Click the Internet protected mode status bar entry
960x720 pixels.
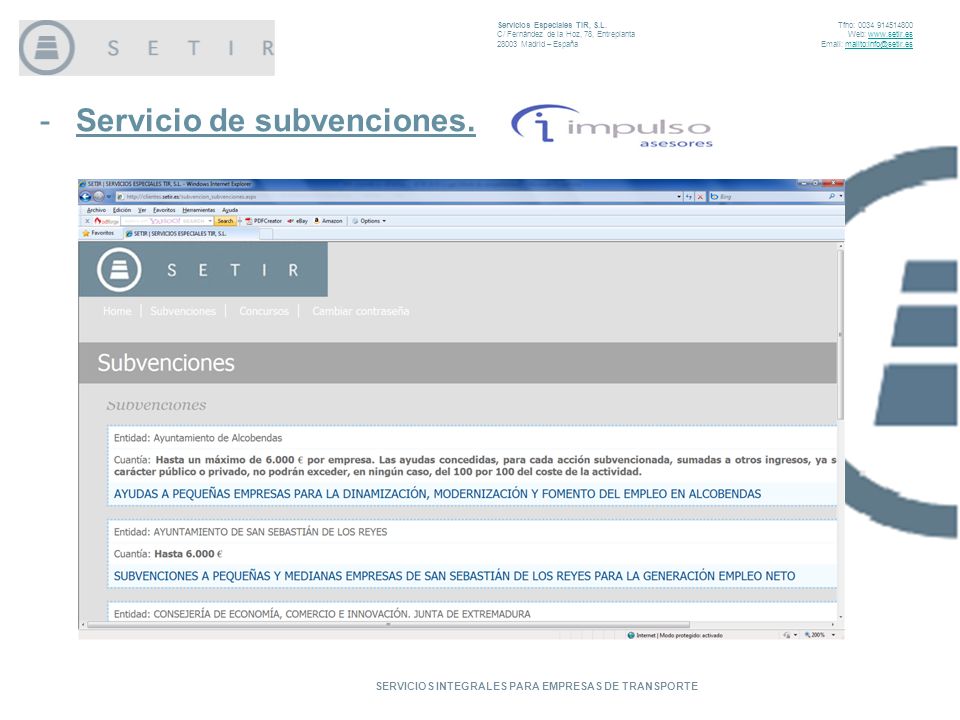point(675,636)
